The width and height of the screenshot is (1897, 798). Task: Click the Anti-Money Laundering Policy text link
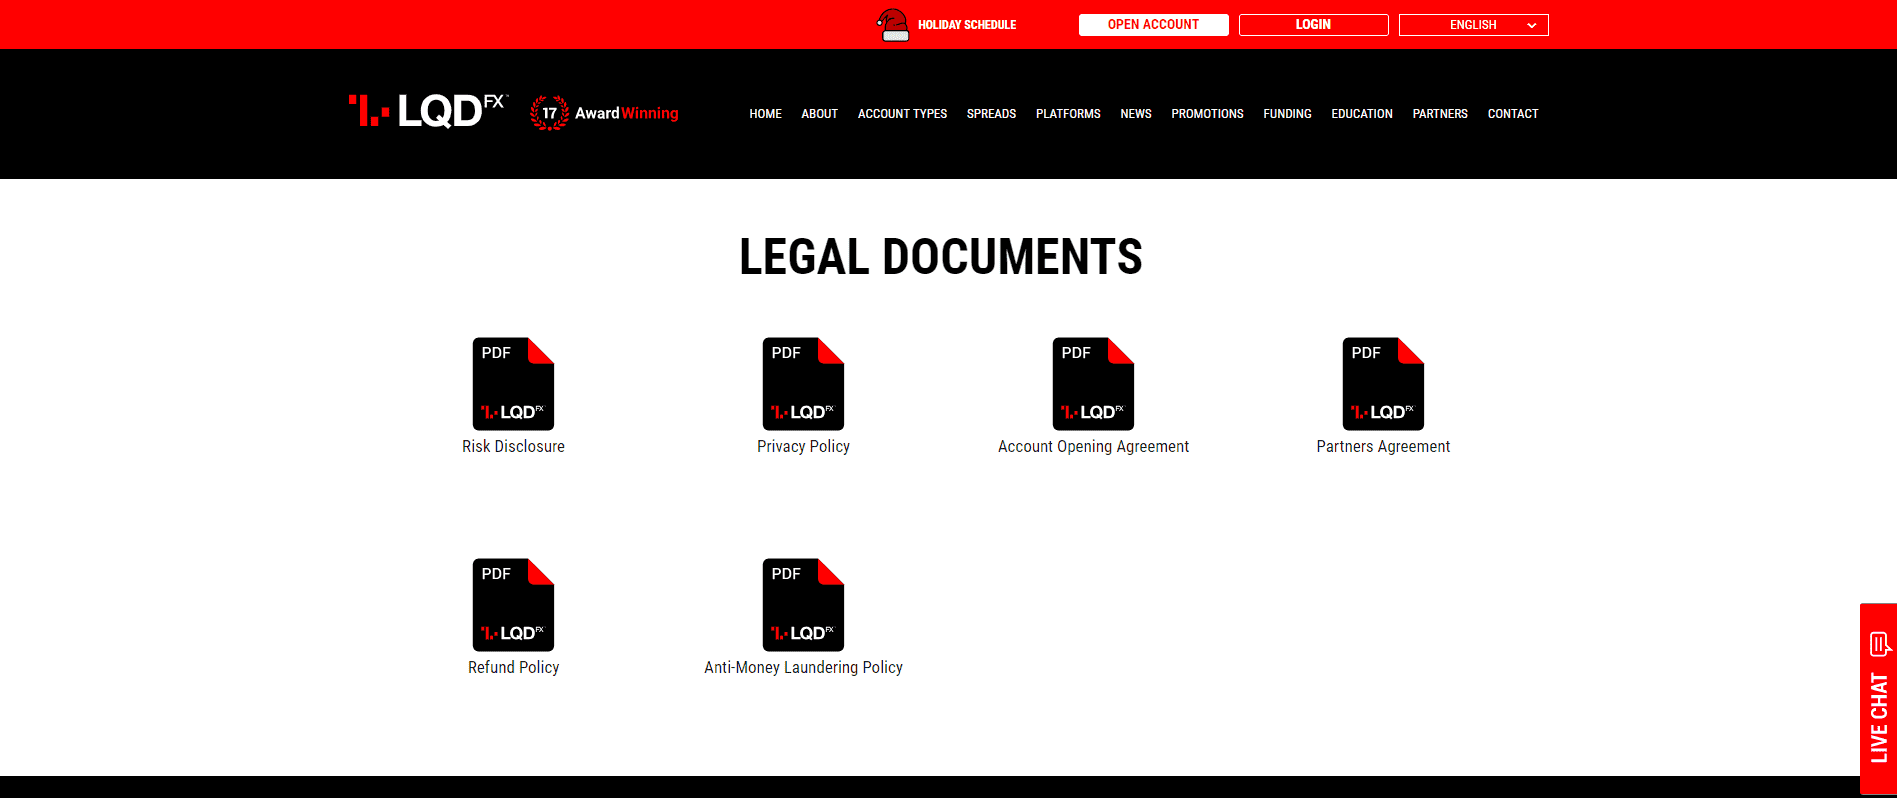pos(803,668)
